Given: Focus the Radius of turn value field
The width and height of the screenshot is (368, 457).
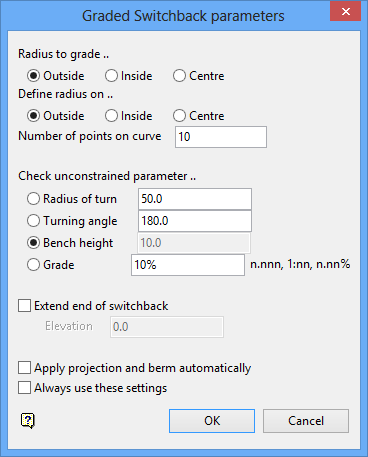Looking at the screenshot, I should (195, 199).
